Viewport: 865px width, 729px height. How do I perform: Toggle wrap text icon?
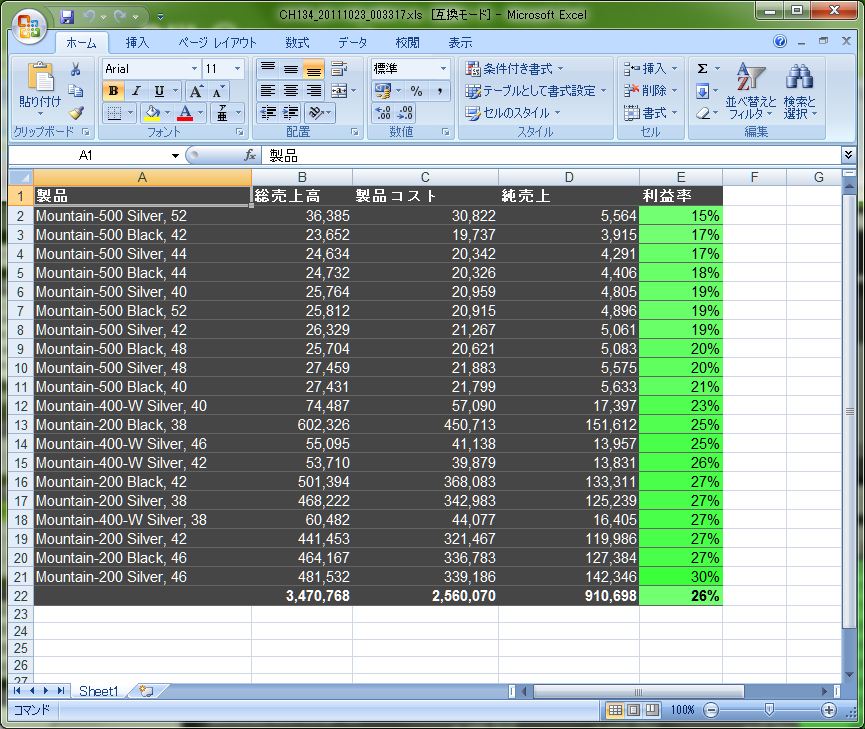tap(339, 69)
